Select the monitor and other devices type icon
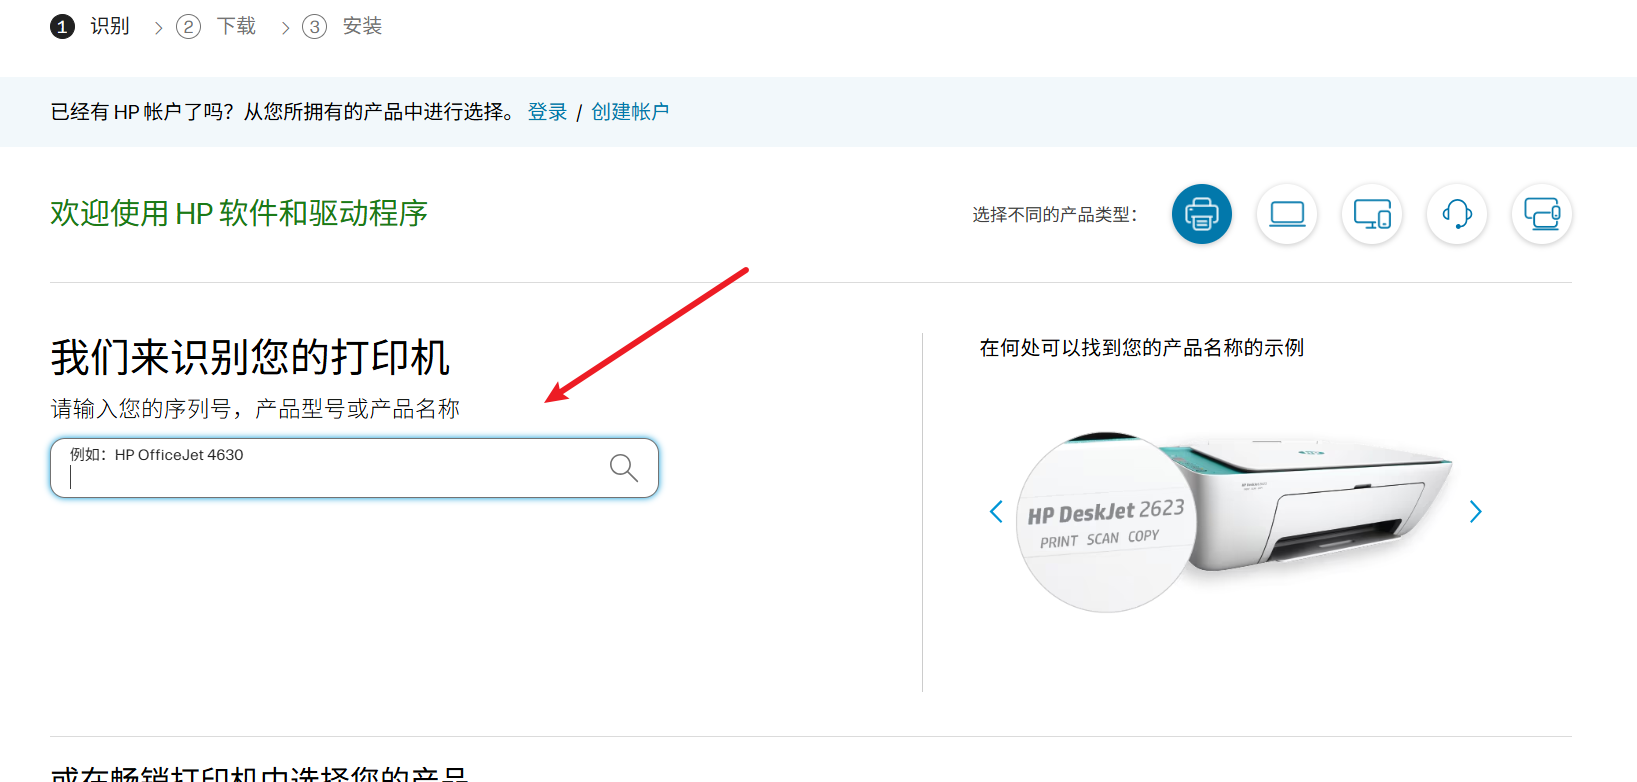 point(1542,214)
